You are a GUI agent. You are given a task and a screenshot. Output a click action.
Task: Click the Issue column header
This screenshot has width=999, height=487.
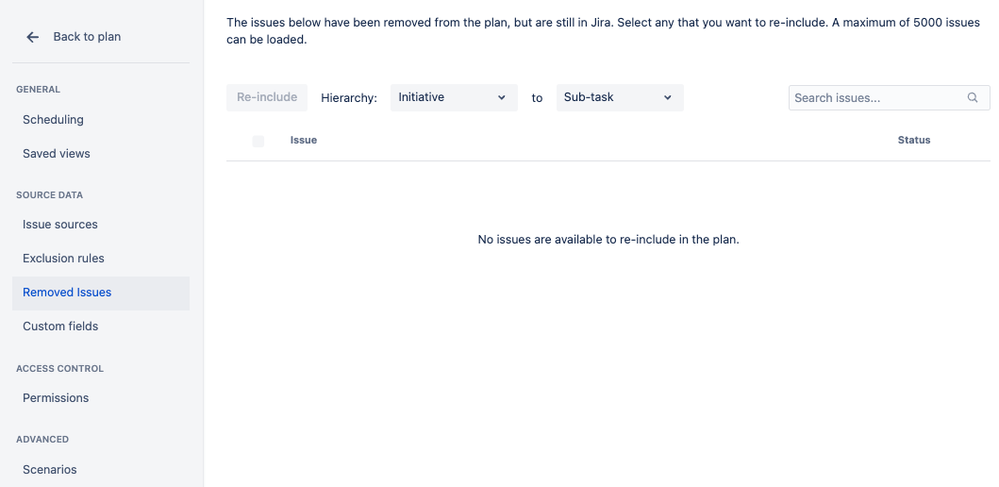click(x=303, y=140)
